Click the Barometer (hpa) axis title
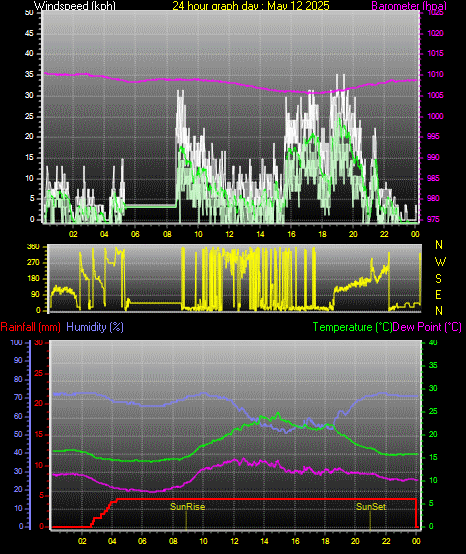This screenshot has height=554, width=466. point(409,5)
